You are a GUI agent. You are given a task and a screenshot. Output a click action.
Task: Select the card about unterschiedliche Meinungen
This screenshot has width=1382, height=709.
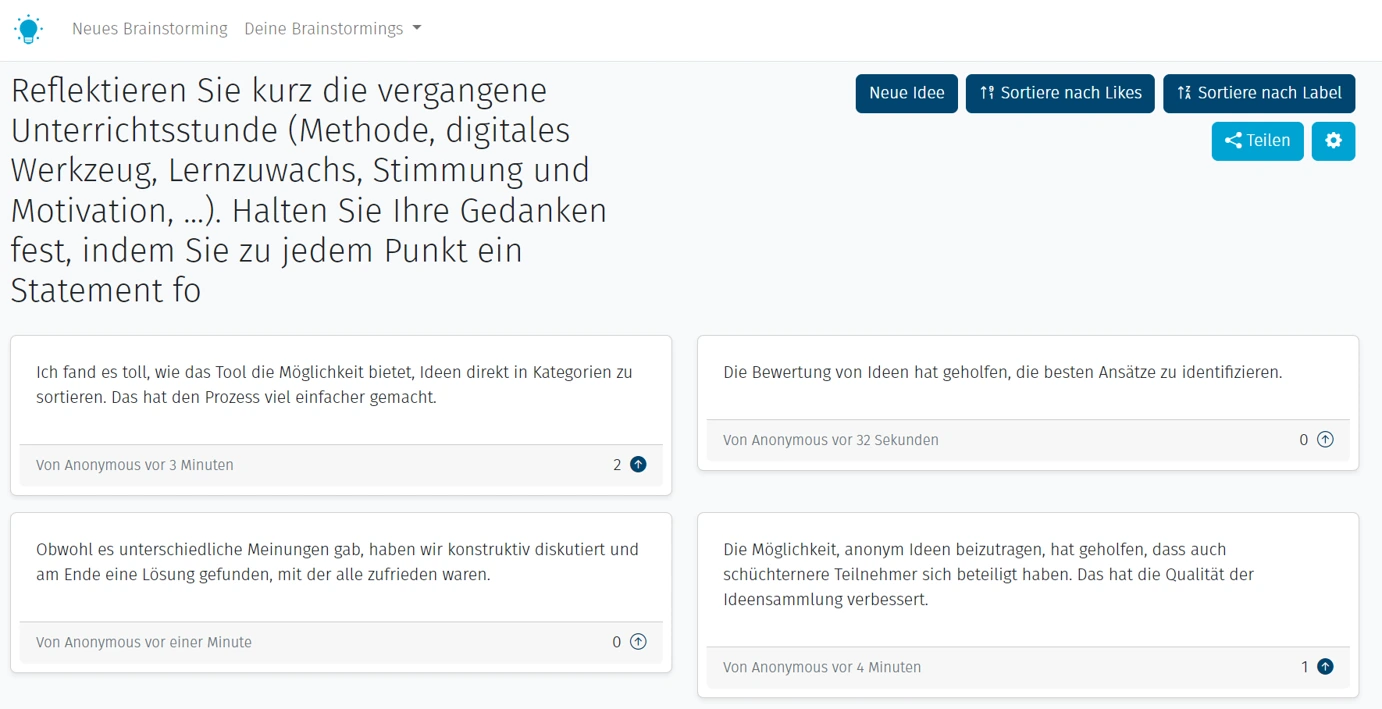coord(337,562)
